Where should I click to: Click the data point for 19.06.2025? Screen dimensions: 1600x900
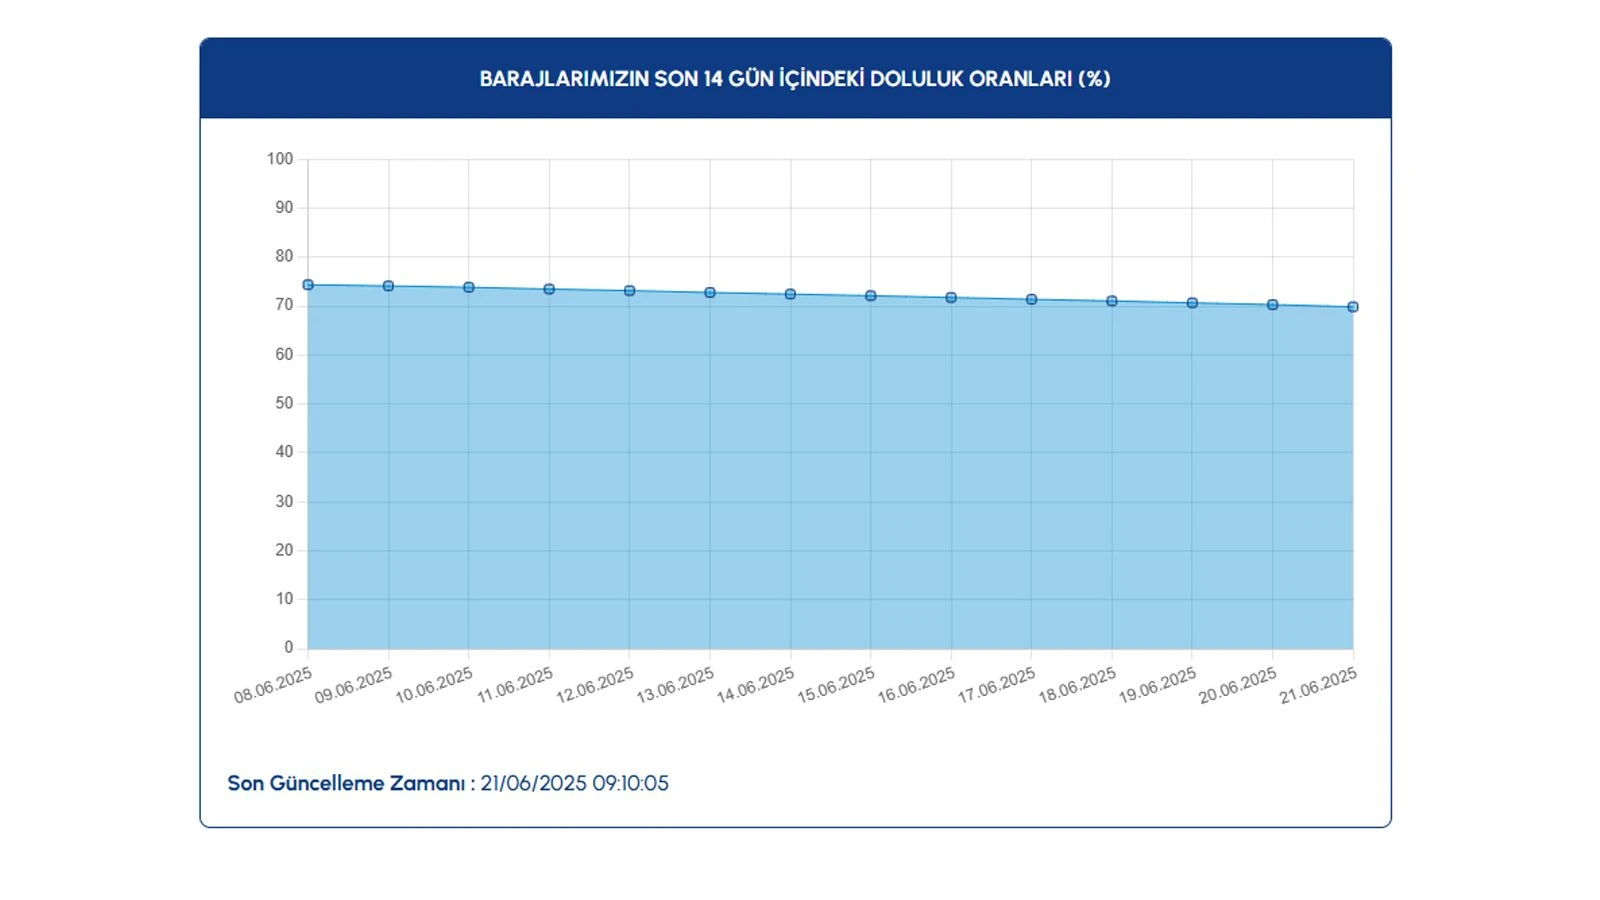click(1192, 303)
